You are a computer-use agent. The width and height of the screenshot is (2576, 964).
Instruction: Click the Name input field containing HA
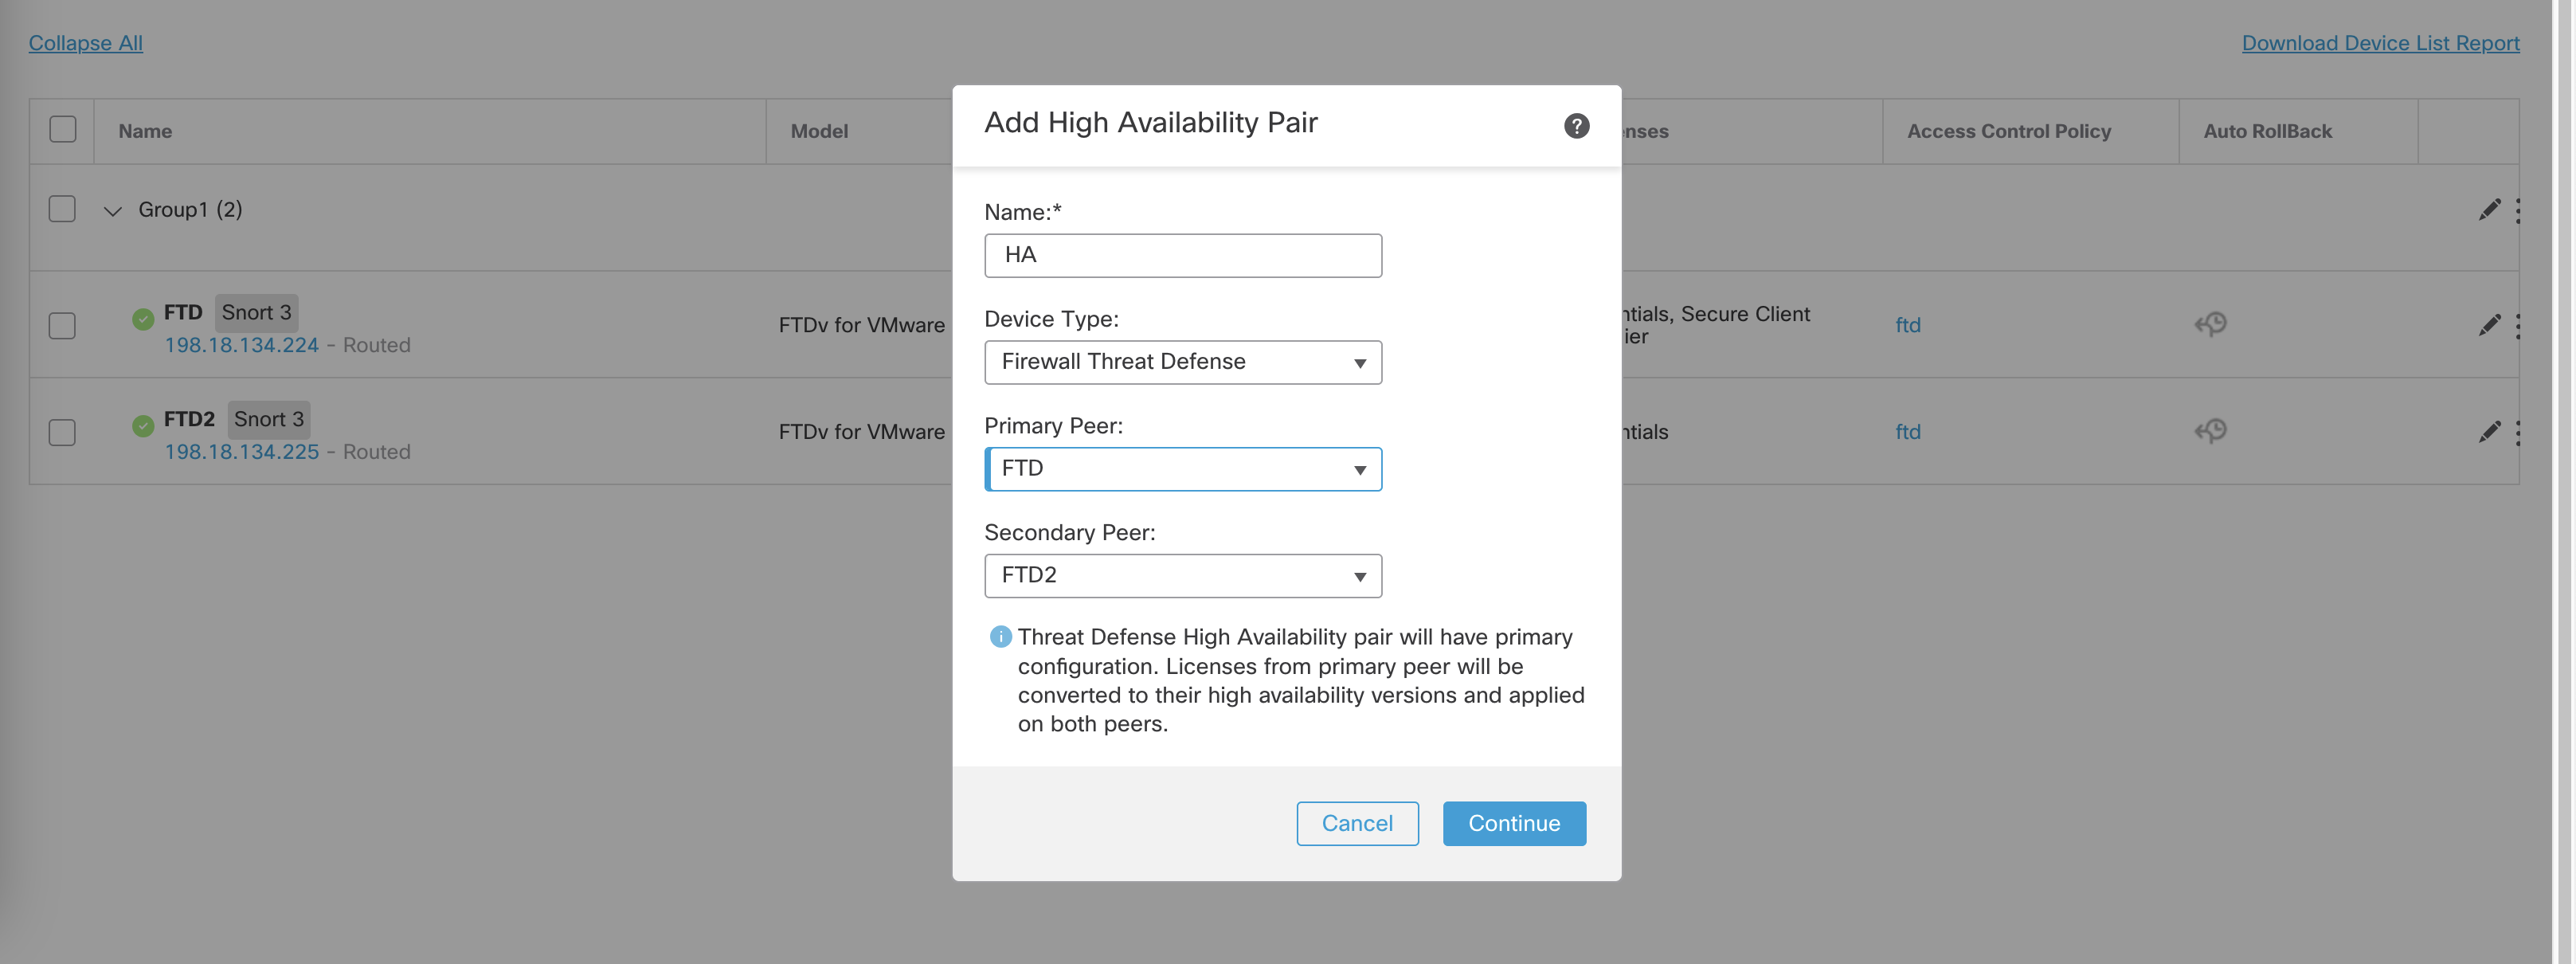(1182, 256)
